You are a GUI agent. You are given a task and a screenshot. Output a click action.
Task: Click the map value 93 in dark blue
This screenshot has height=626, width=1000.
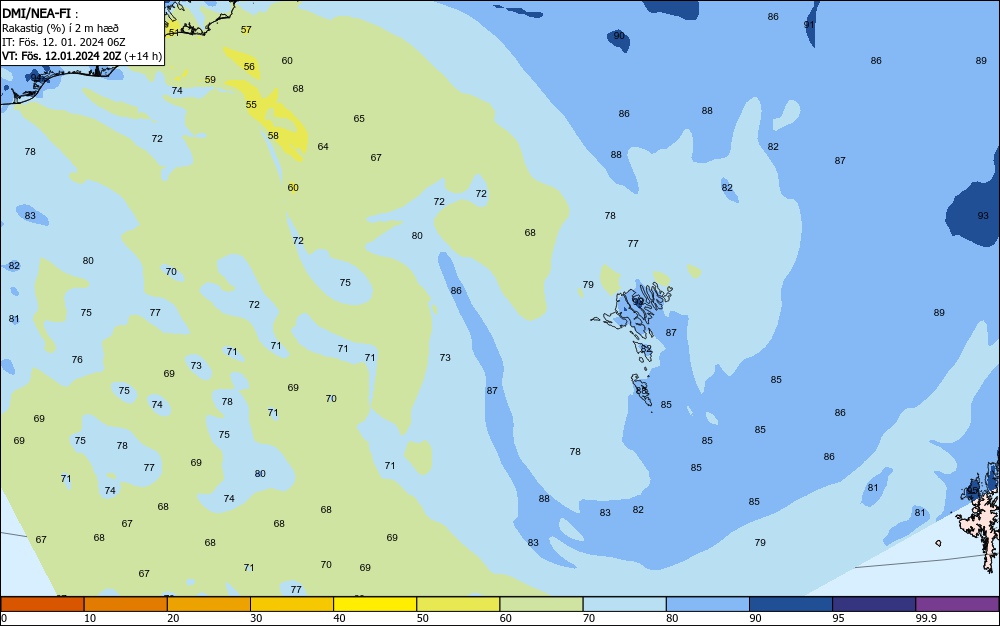(x=983, y=216)
